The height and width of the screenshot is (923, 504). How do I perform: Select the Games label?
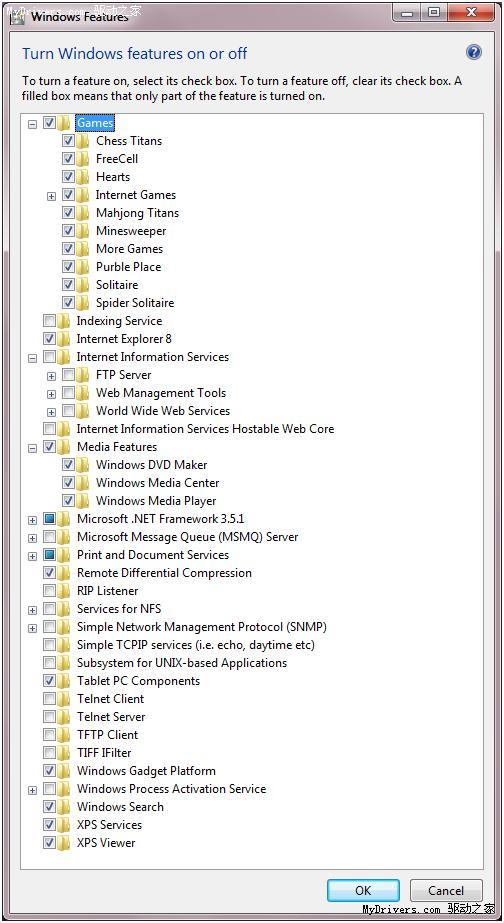95,122
